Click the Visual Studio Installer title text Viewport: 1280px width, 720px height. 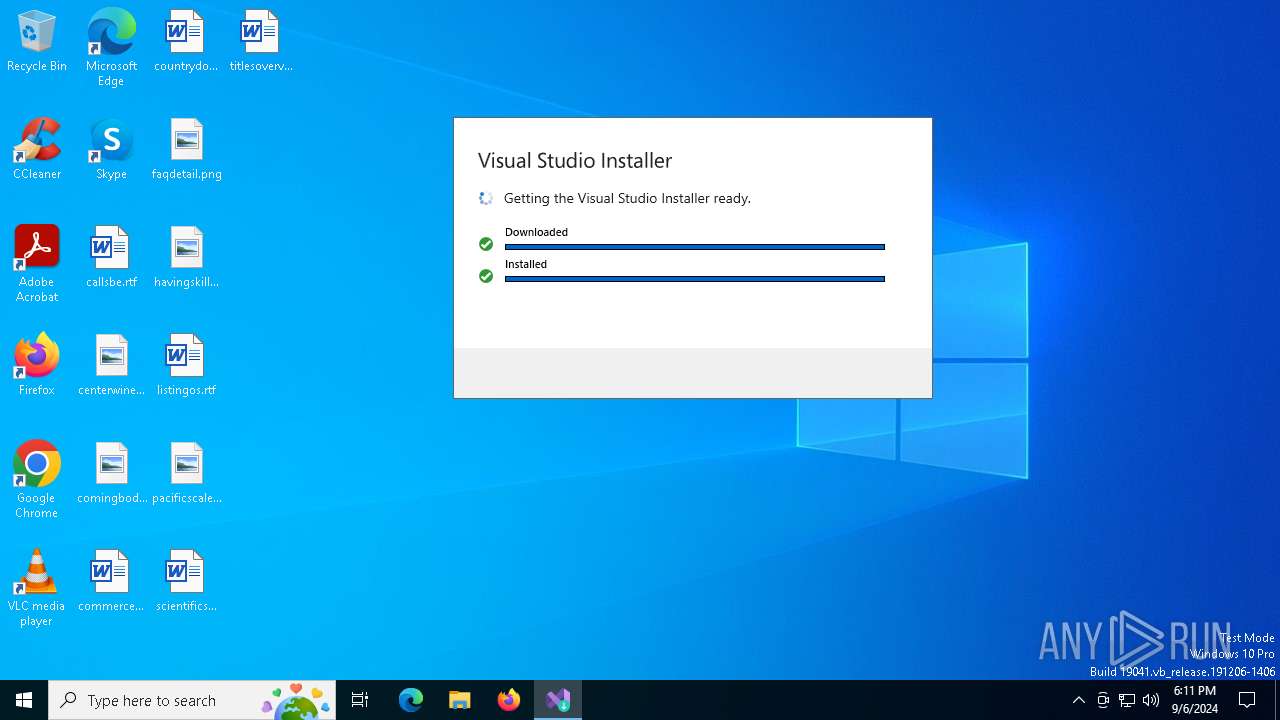pyautogui.click(x=575, y=160)
